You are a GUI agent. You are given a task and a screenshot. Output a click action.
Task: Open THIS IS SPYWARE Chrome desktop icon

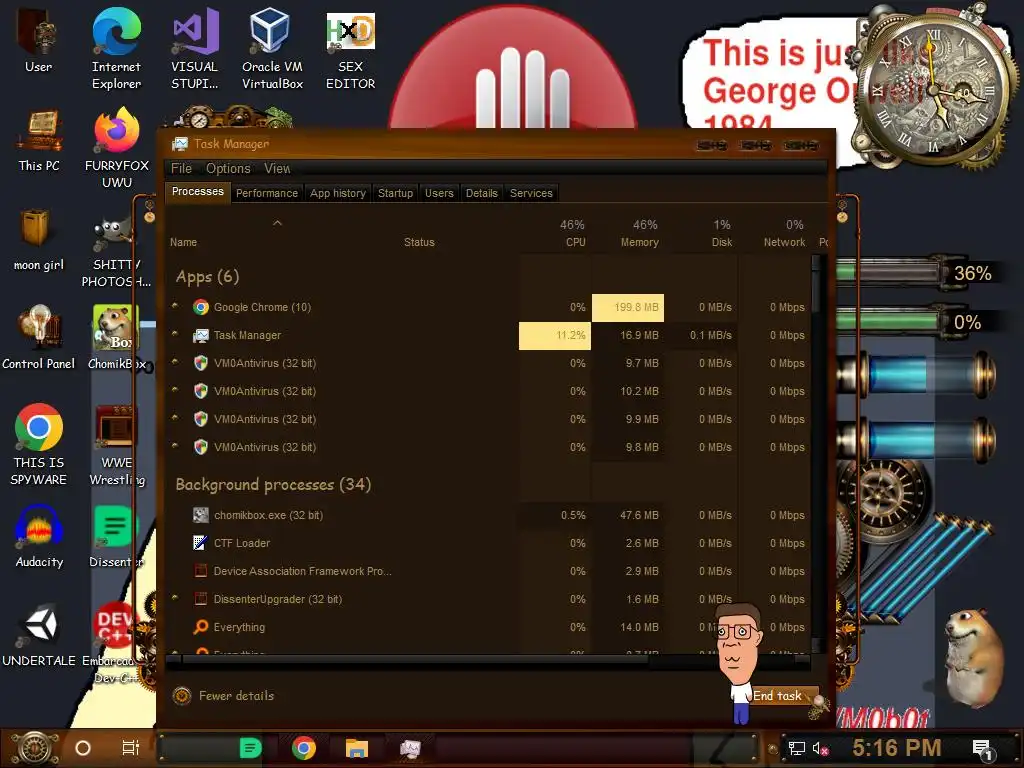(39, 444)
